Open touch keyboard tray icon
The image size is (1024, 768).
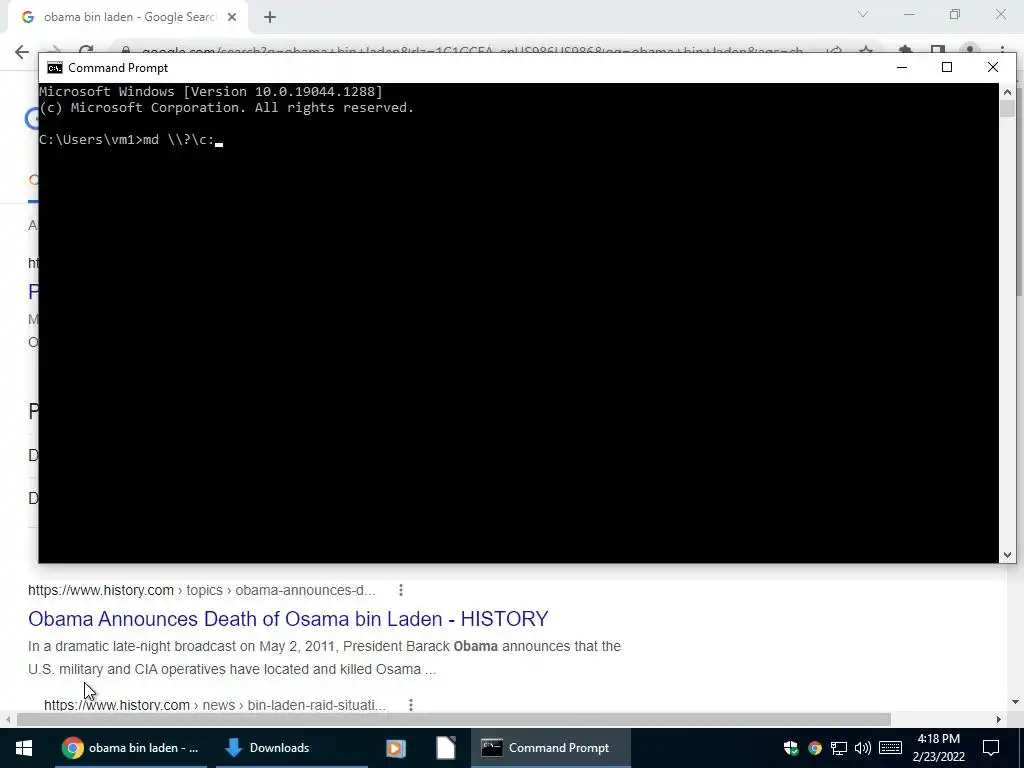(890, 748)
